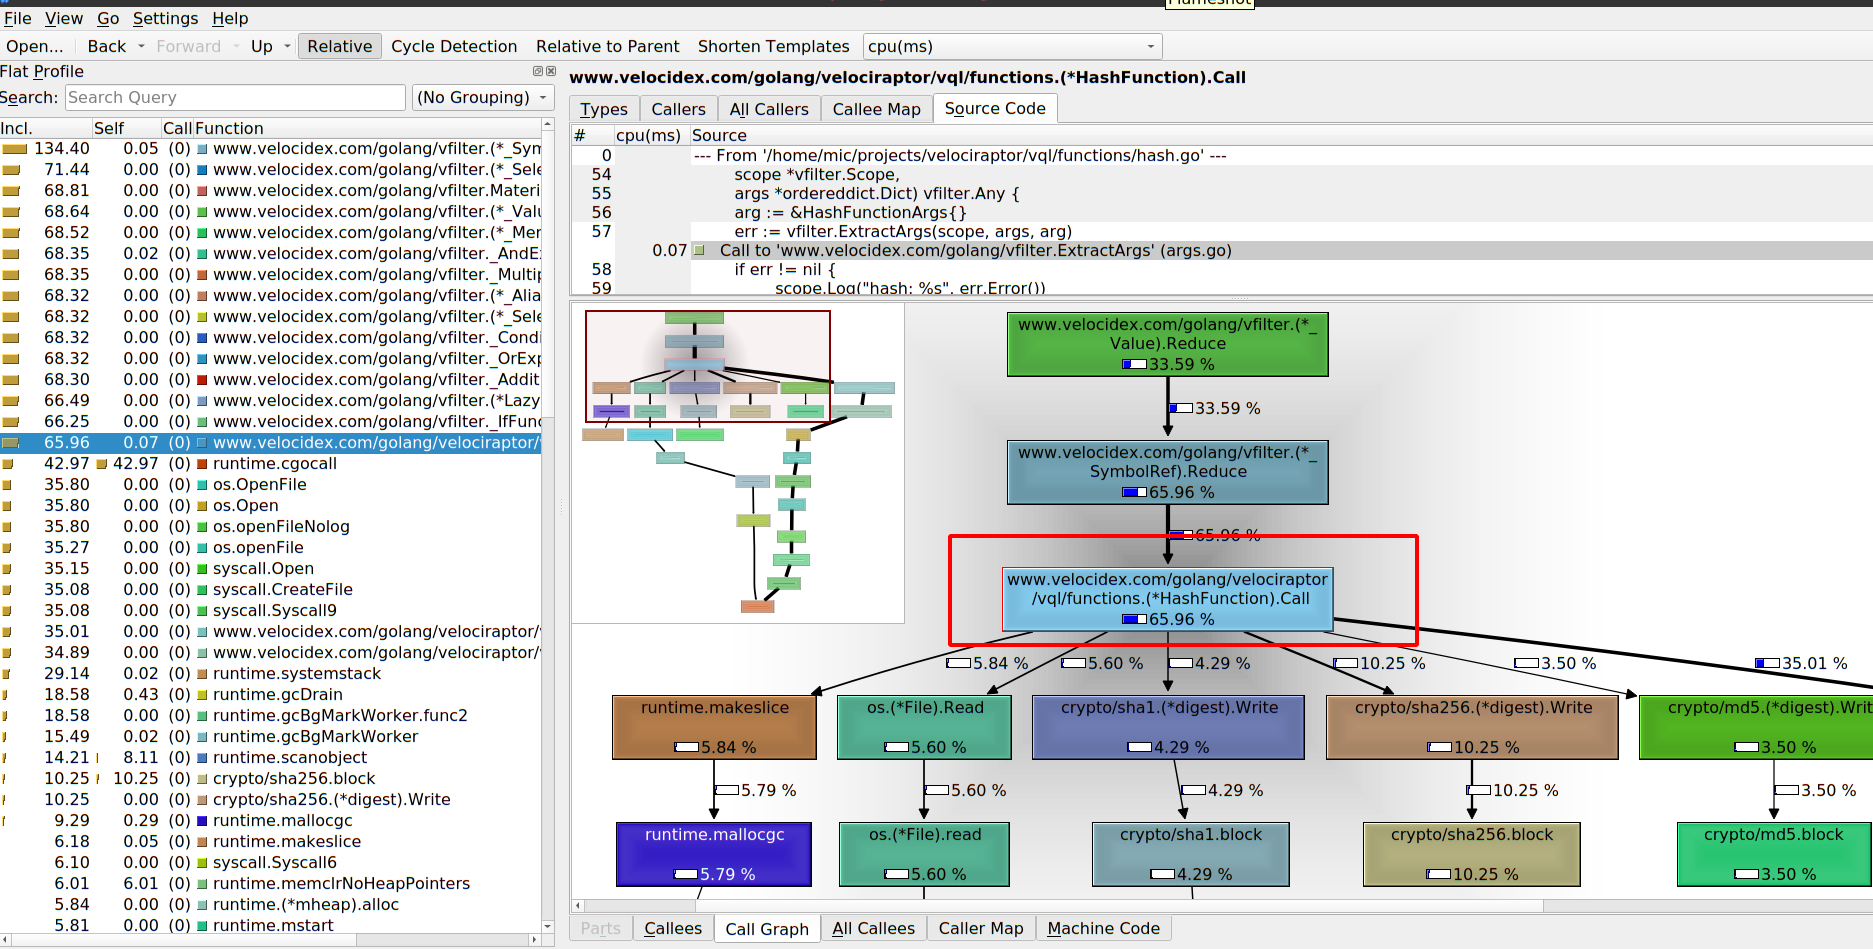This screenshot has height=949, width=1873.
Task: Switch to the Callee Map tab
Action: [x=876, y=109]
